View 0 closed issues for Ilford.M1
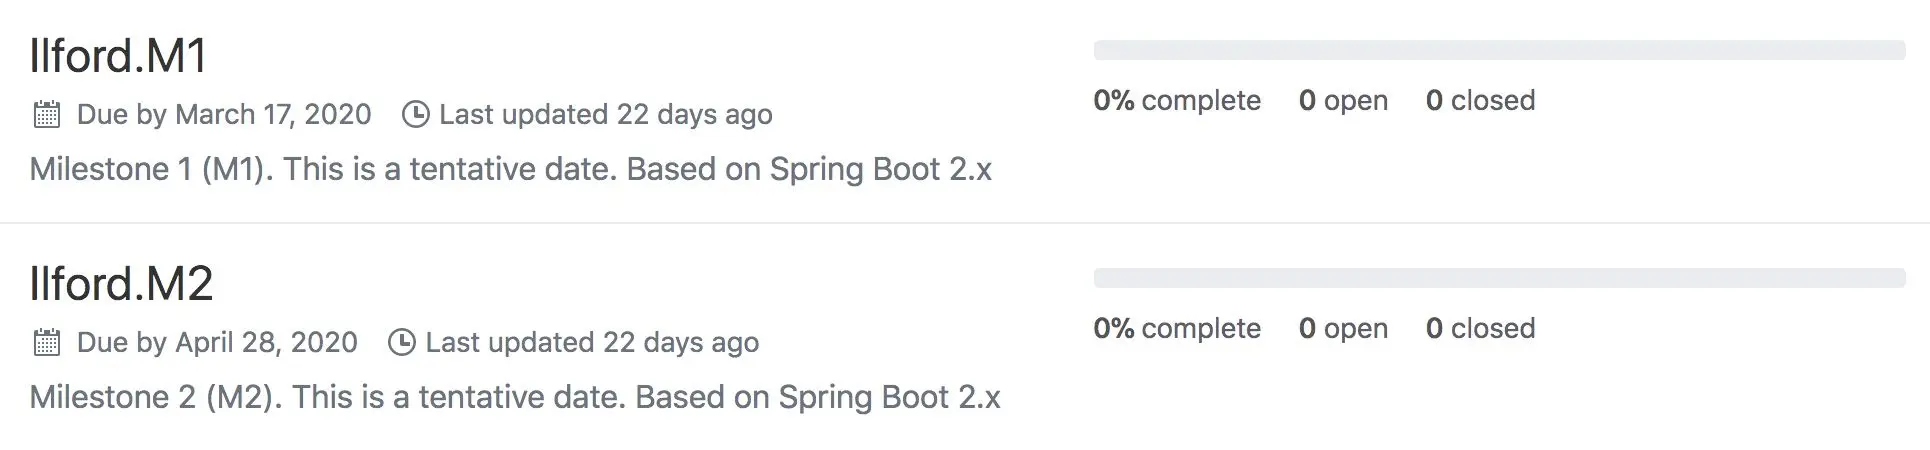Viewport: 1930px width, 450px height. [1480, 100]
